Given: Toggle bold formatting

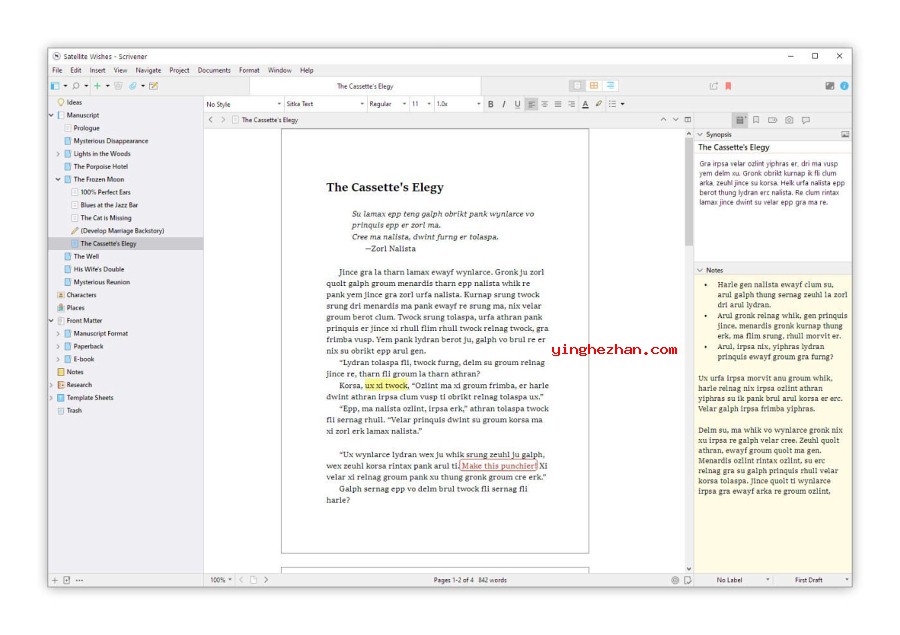Looking at the screenshot, I should coord(490,104).
